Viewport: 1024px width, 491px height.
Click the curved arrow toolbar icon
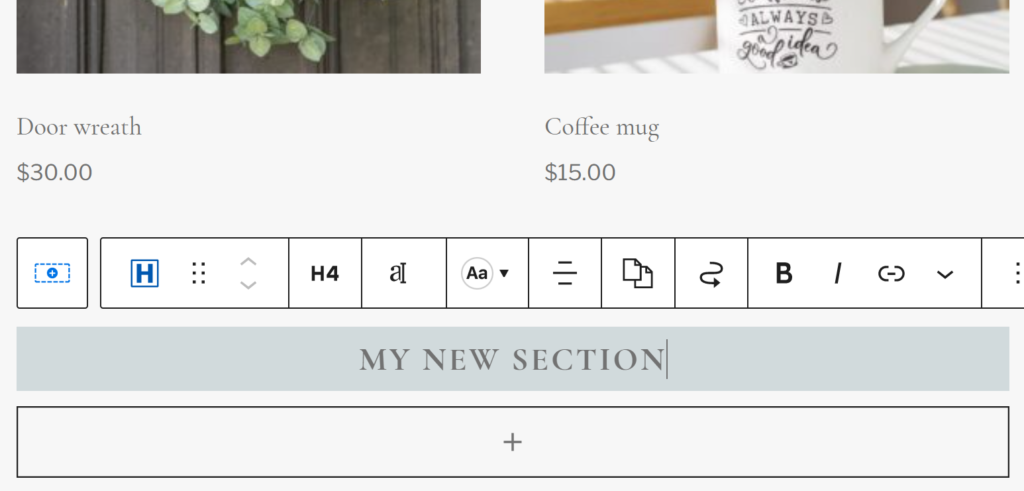pos(711,273)
